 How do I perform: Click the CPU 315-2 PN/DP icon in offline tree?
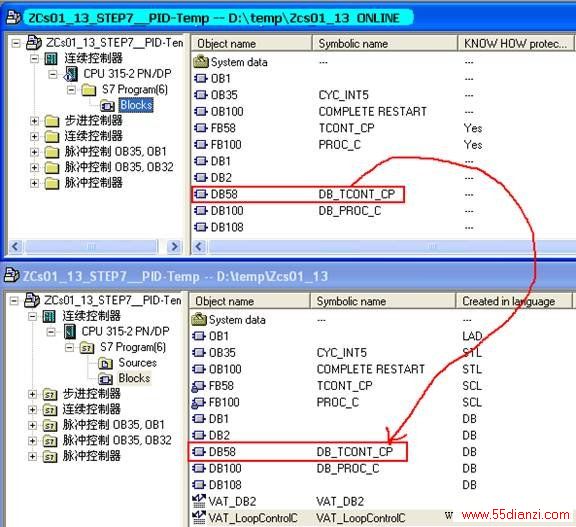(70, 331)
